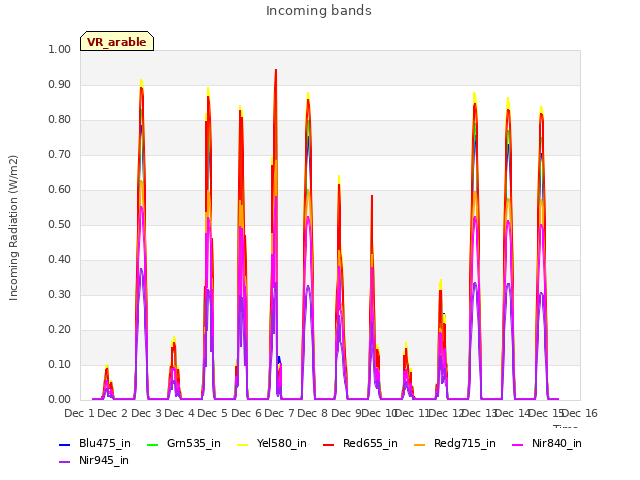The height and width of the screenshot is (480, 640).
Task: Click the Dec 5 x-axis tick label
Action: 213,413
